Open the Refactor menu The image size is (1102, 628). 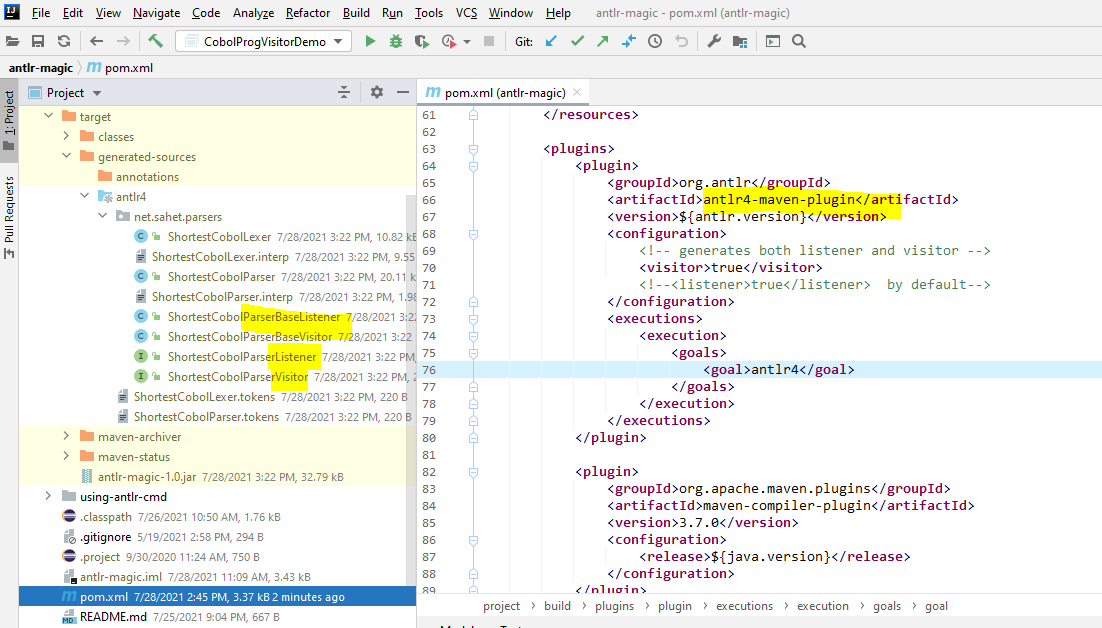pyautogui.click(x=307, y=13)
